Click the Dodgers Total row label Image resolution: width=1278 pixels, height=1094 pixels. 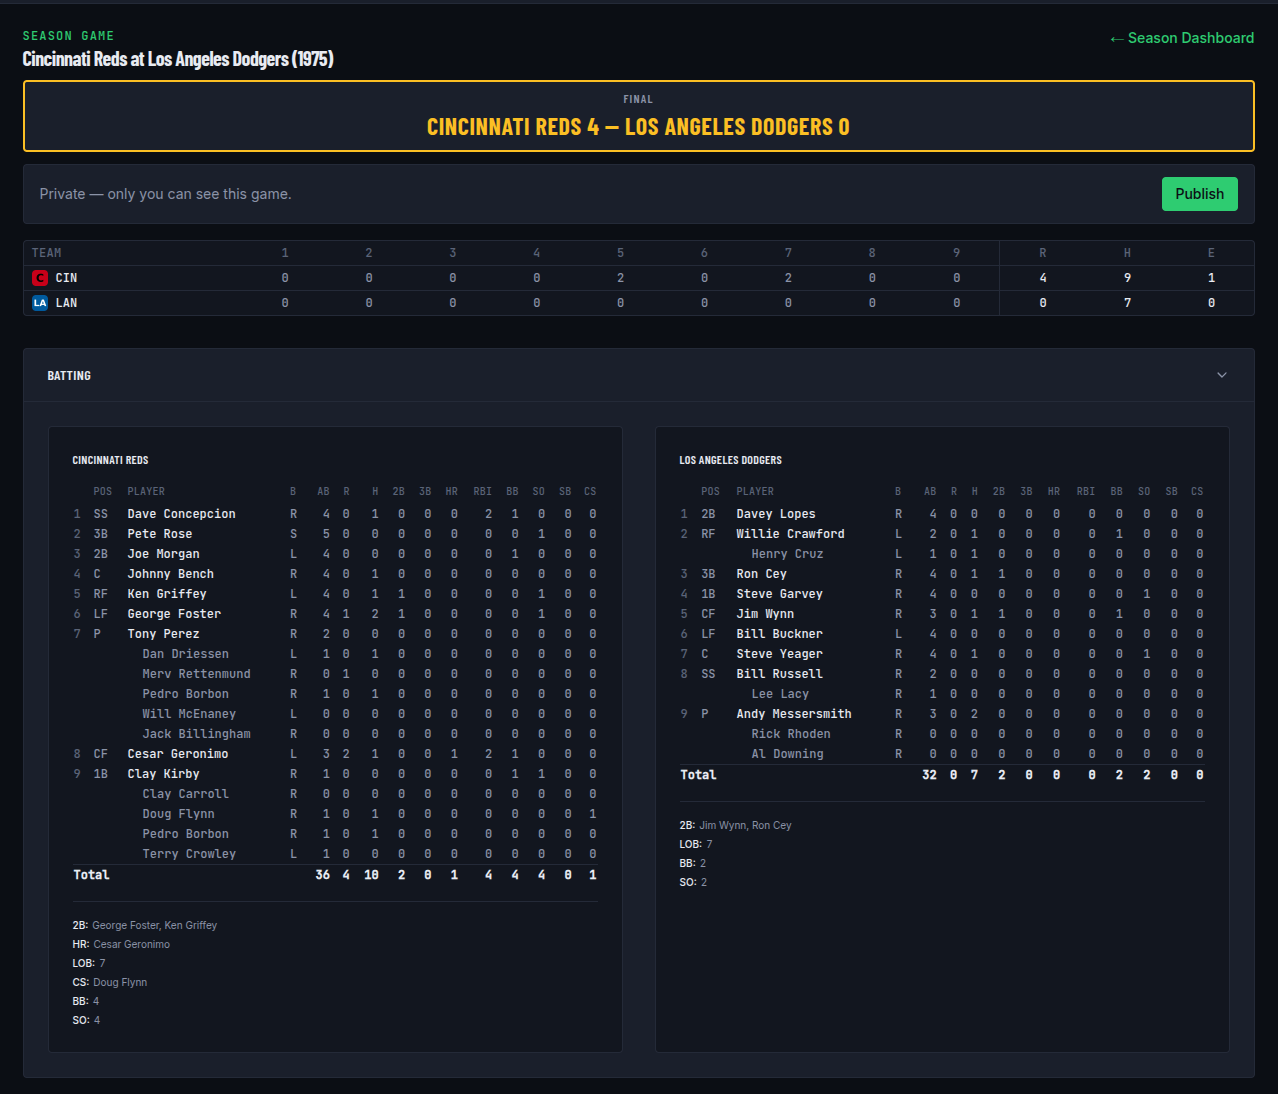click(x=698, y=775)
